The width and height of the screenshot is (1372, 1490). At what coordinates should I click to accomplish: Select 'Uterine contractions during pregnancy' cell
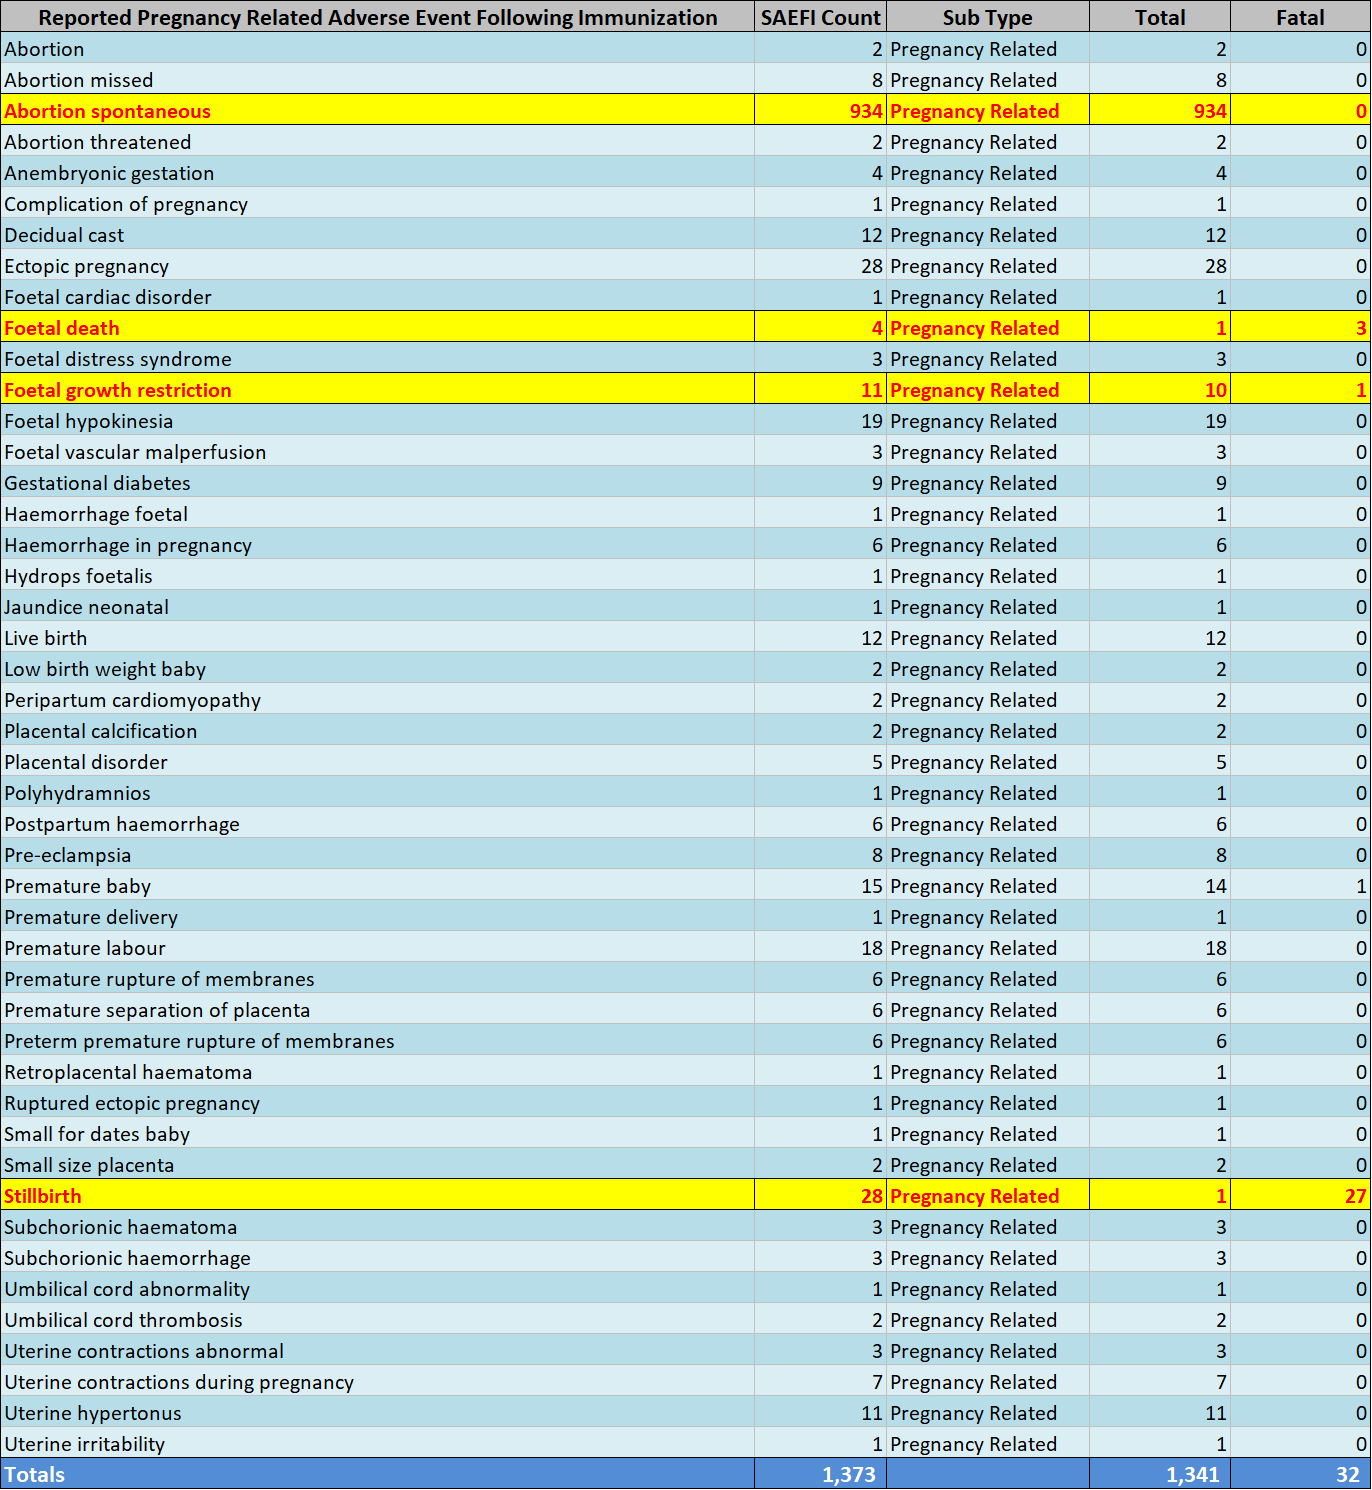(x=377, y=1382)
